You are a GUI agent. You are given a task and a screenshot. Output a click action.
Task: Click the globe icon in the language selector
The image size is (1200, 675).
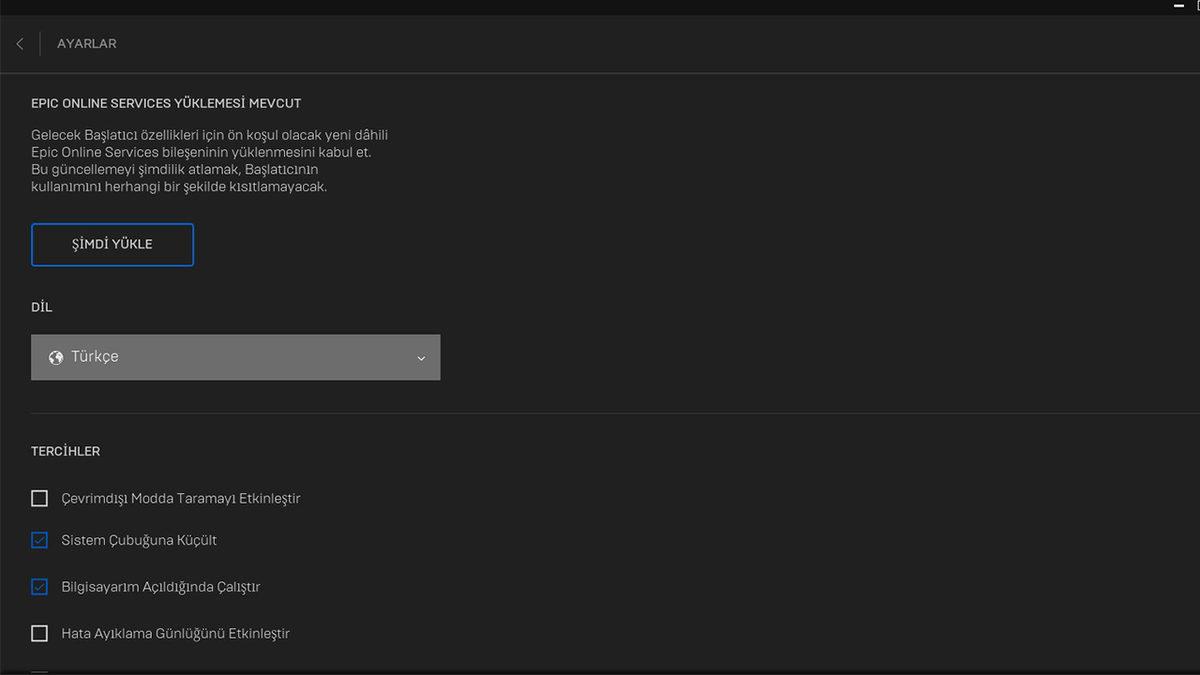coord(56,357)
